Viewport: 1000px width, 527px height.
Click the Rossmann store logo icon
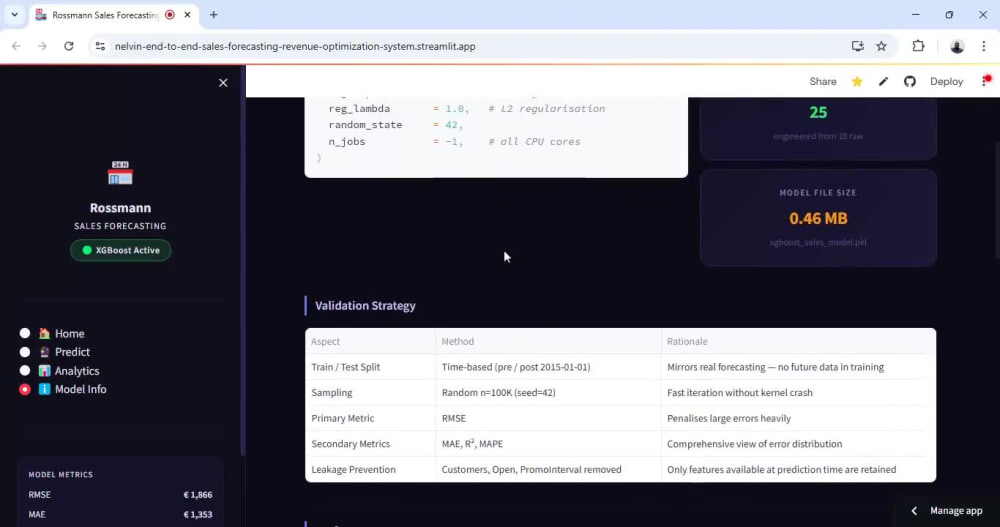[x=120, y=173]
